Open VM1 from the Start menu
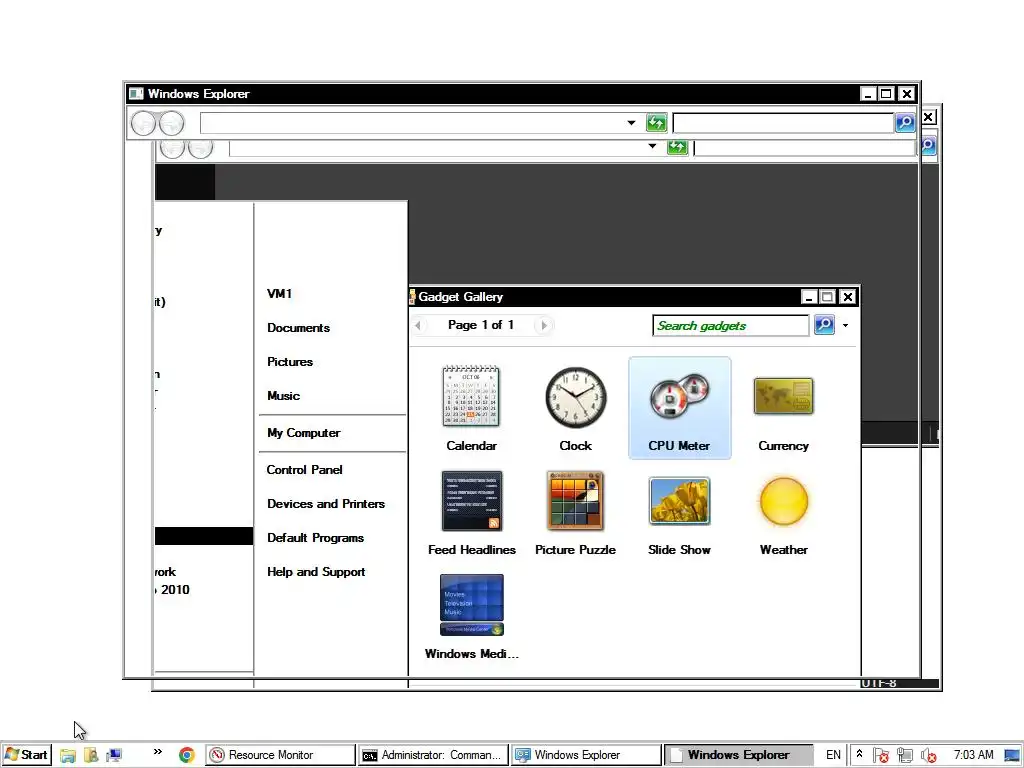The width and height of the screenshot is (1024, 768). pos(279,294)
